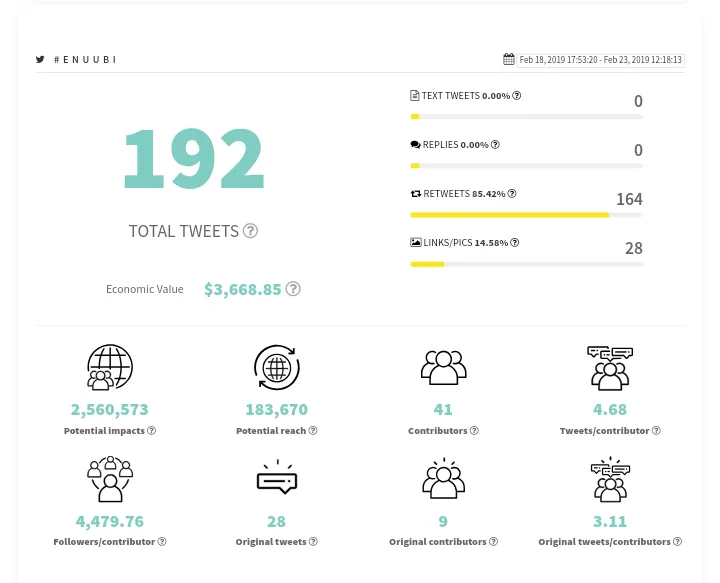Click the Economic Value label
The width and height of the screenshot is (720, 583).
(145, 289)
